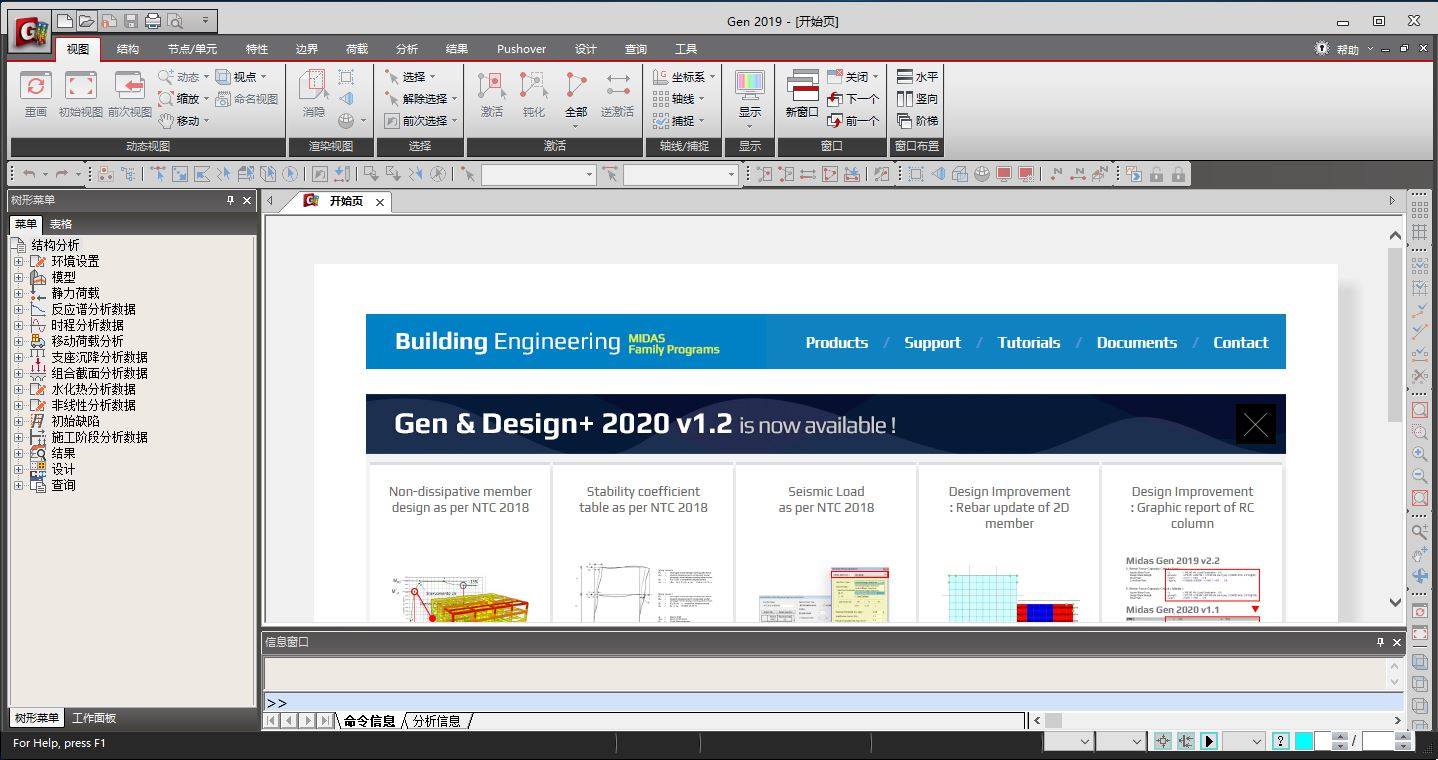Click the zoom-out magnifier on right toolbar
The width and height of the screenshot is (1438, 760).
coord(1419,476)
